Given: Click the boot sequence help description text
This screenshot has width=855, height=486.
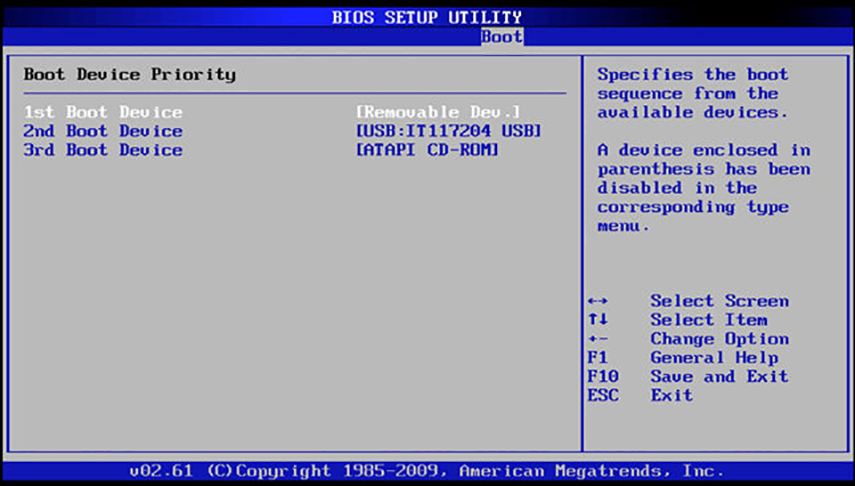Looking at the screenshot, I should (693, 93).
